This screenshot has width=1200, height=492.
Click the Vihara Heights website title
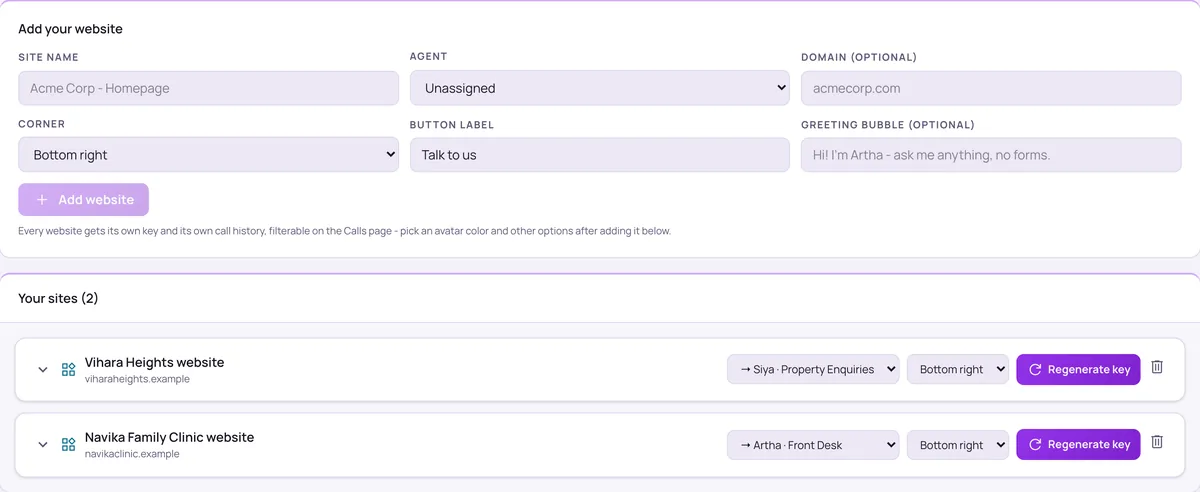(x=155, y=362)
